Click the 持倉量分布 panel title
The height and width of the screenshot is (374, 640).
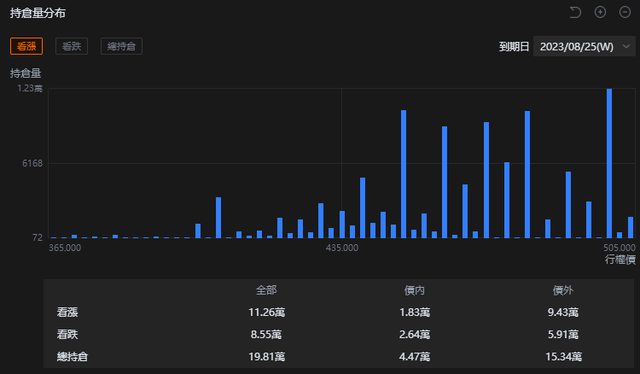[38, 13]
